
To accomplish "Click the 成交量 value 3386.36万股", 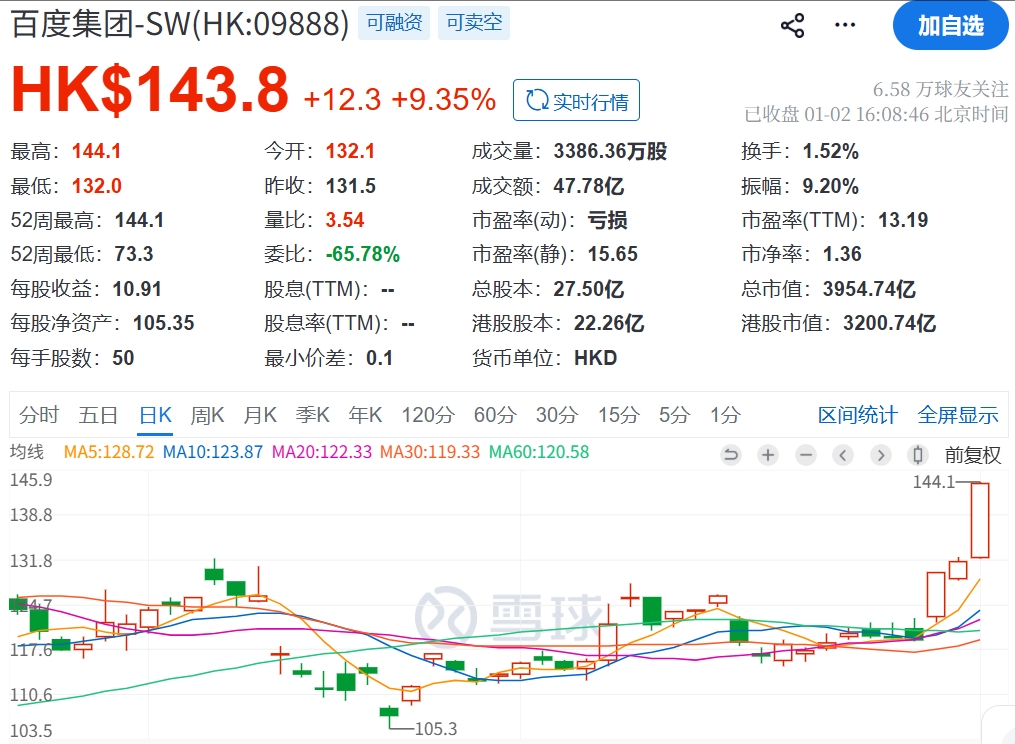I will [610, 151].
